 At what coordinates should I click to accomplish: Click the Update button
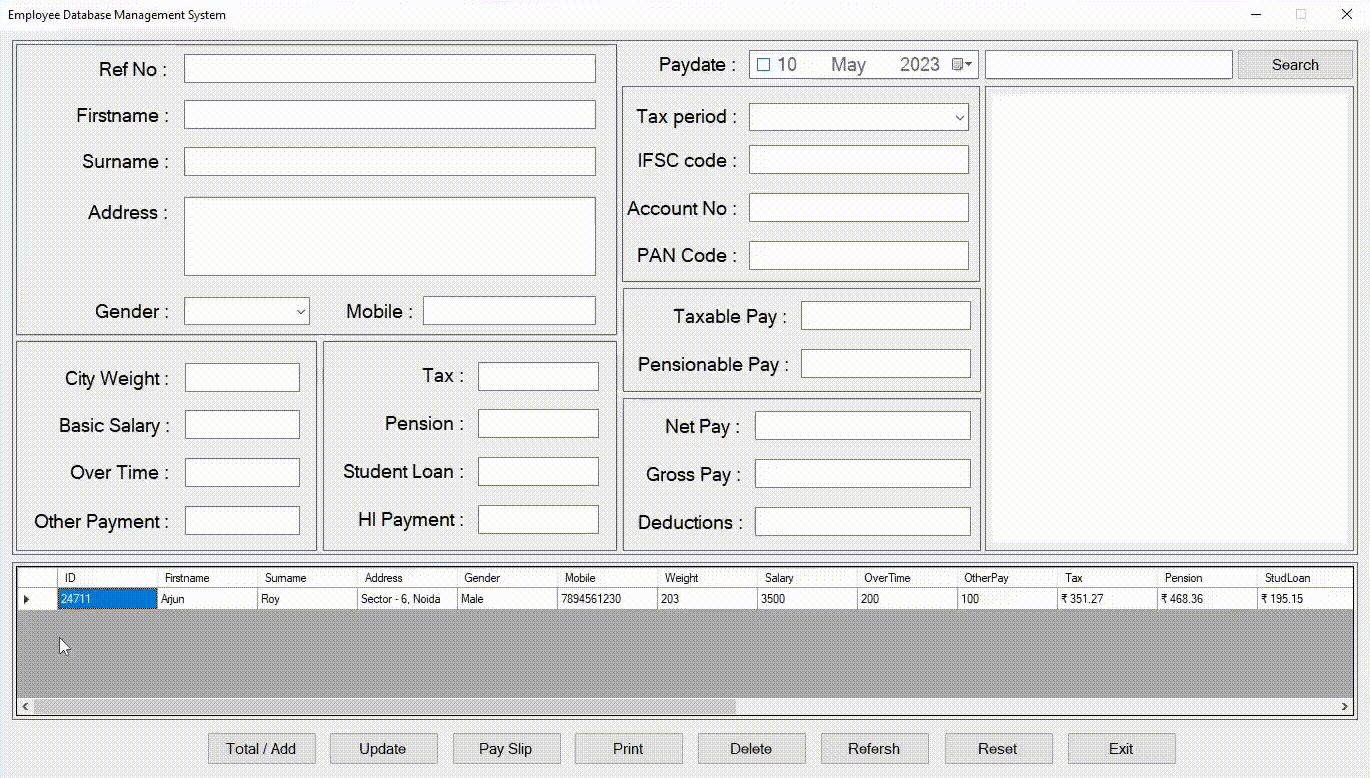point(383,748)
